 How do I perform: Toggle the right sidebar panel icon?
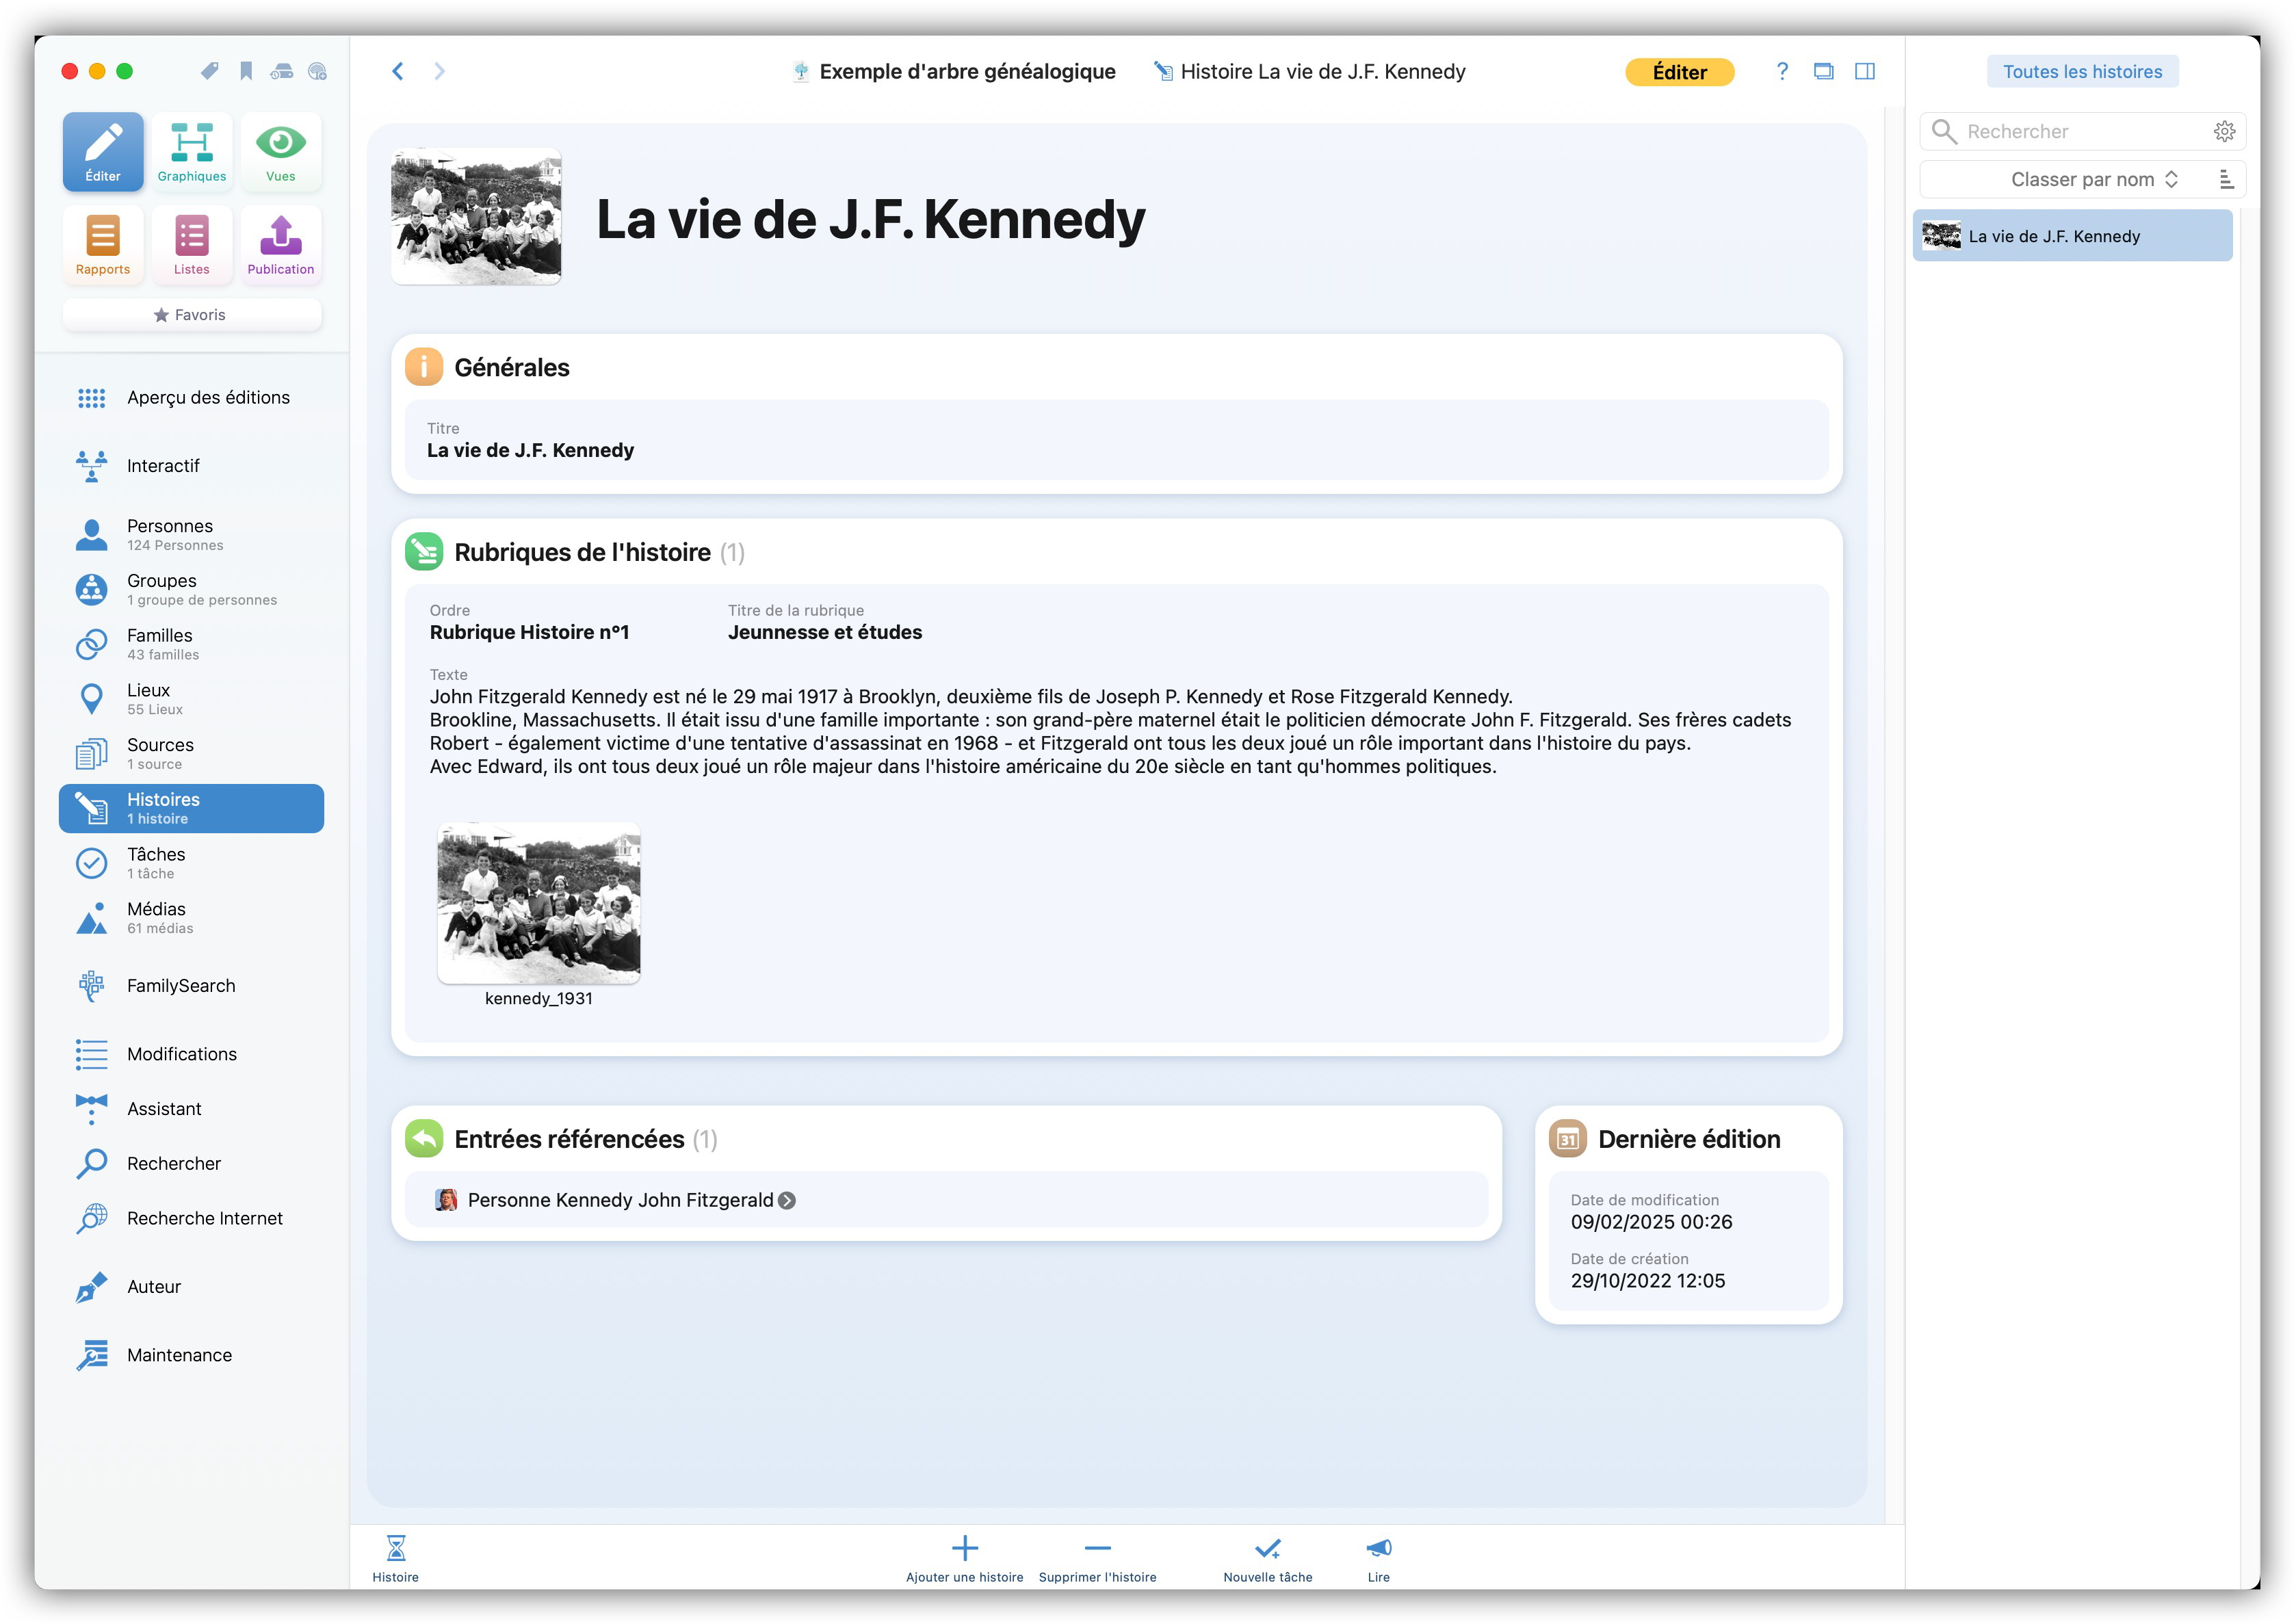1865,71
